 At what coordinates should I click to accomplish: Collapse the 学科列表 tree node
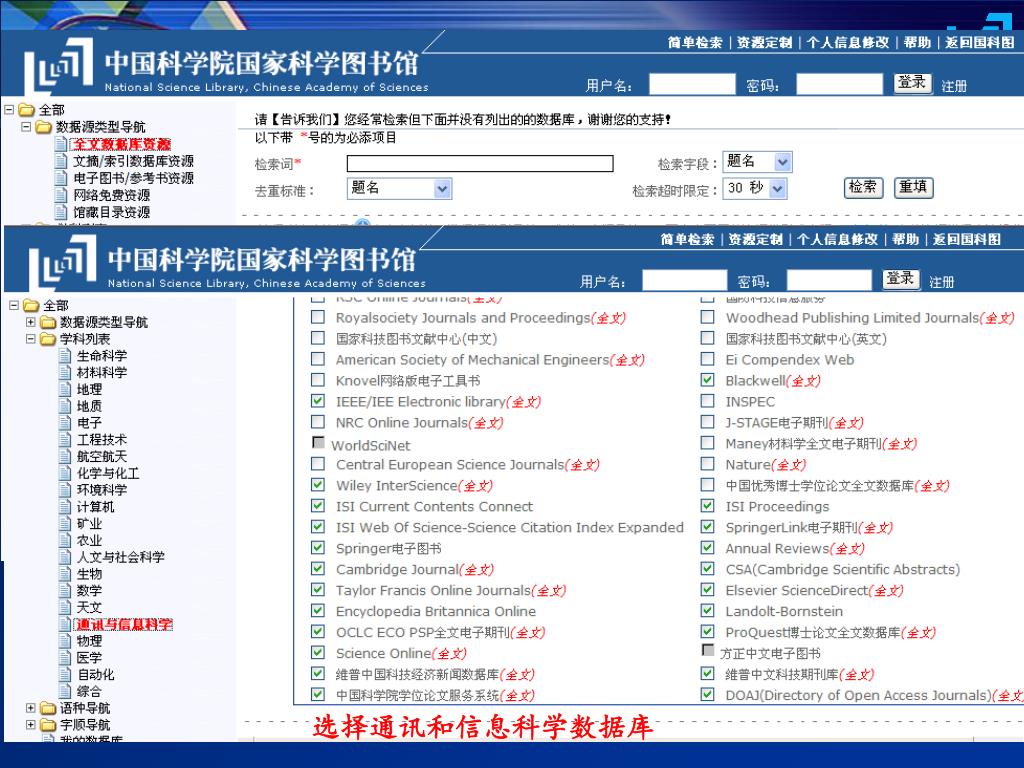(31, 339)
